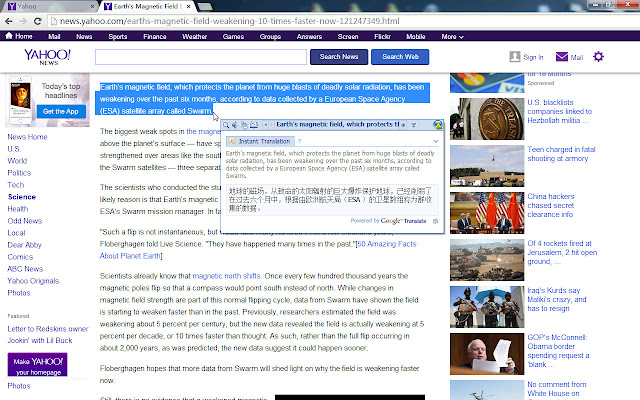Screen dimensions: 640x400
Task: Open the Yahoo Mail envelope icon
Action: (561, 57)
